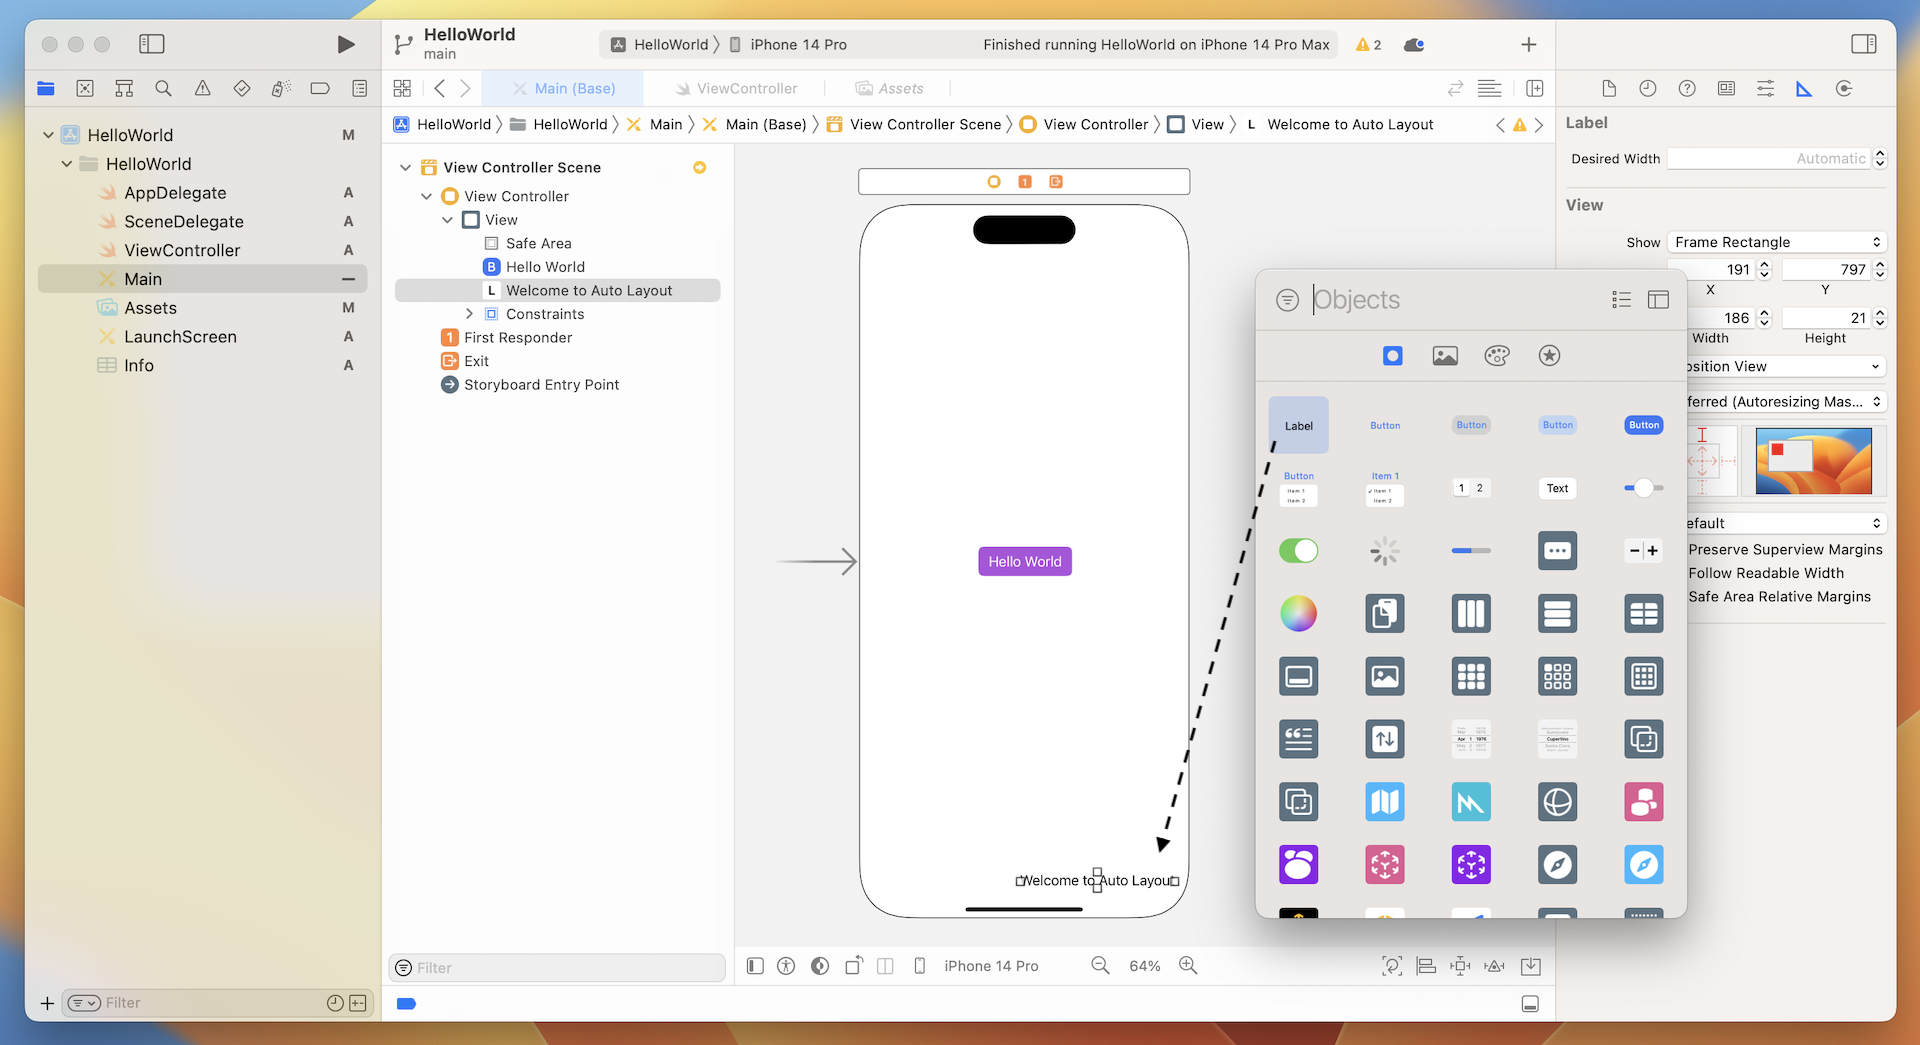Select AppDelegate file in navigator
This screenshot has height=1045, width=1920.
175,193
